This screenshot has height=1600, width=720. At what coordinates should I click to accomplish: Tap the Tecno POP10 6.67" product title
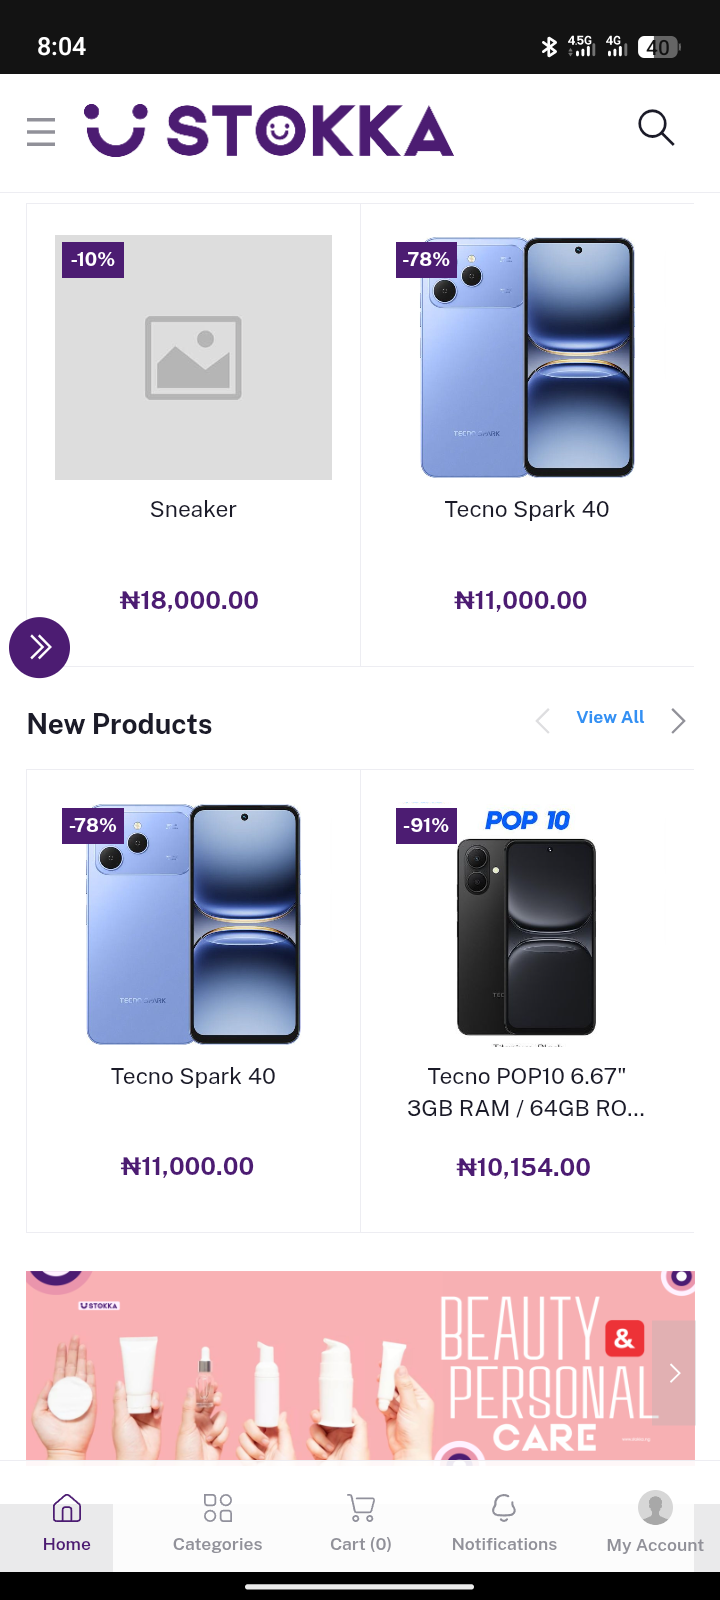(526, 1092)
